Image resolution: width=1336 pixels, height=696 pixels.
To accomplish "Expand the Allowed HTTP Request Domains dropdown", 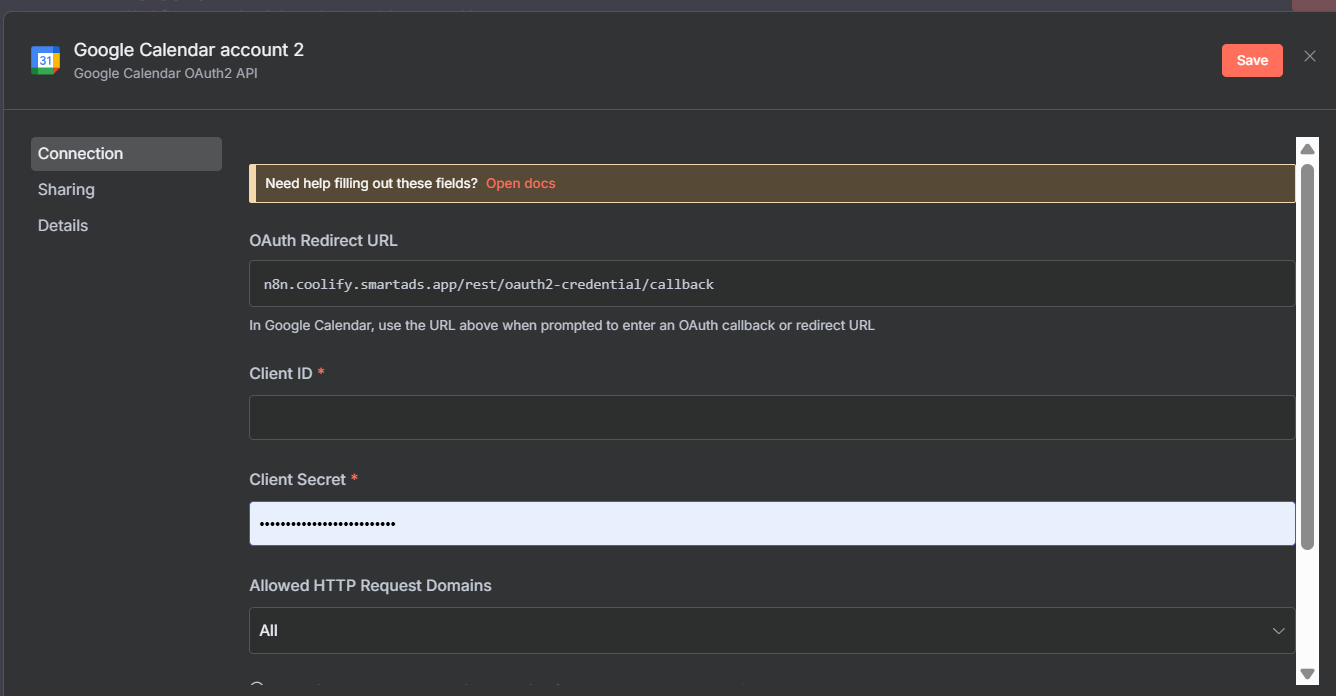I will (760, 631).
